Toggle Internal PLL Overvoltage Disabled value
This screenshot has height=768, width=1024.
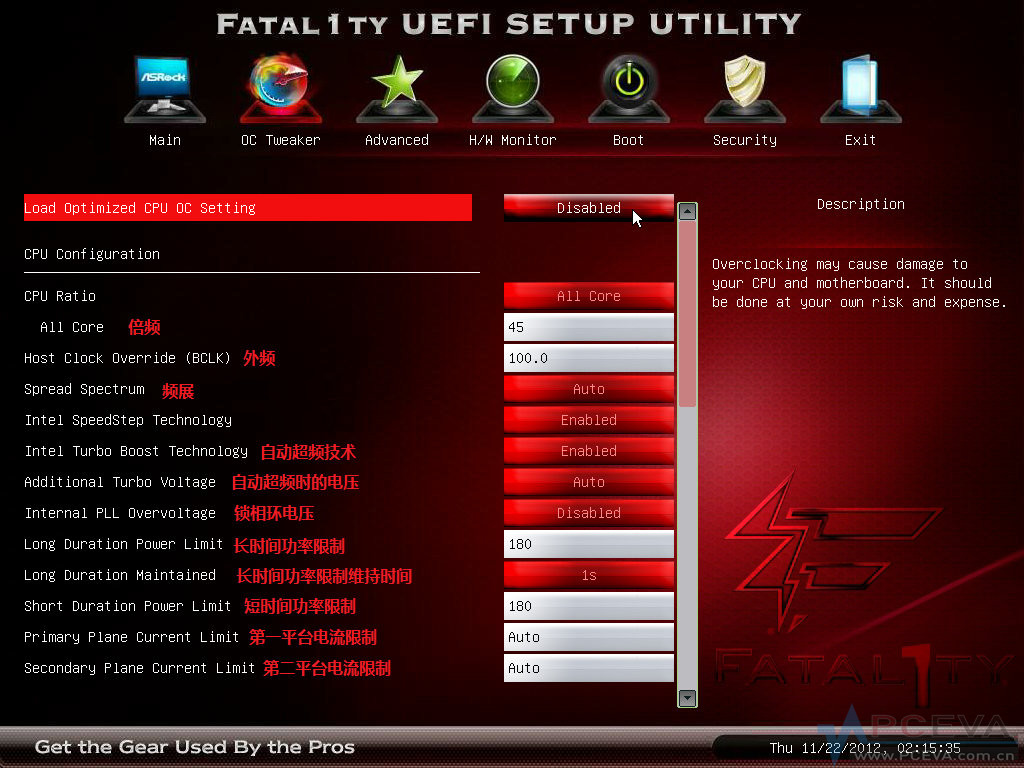[588, 513]
